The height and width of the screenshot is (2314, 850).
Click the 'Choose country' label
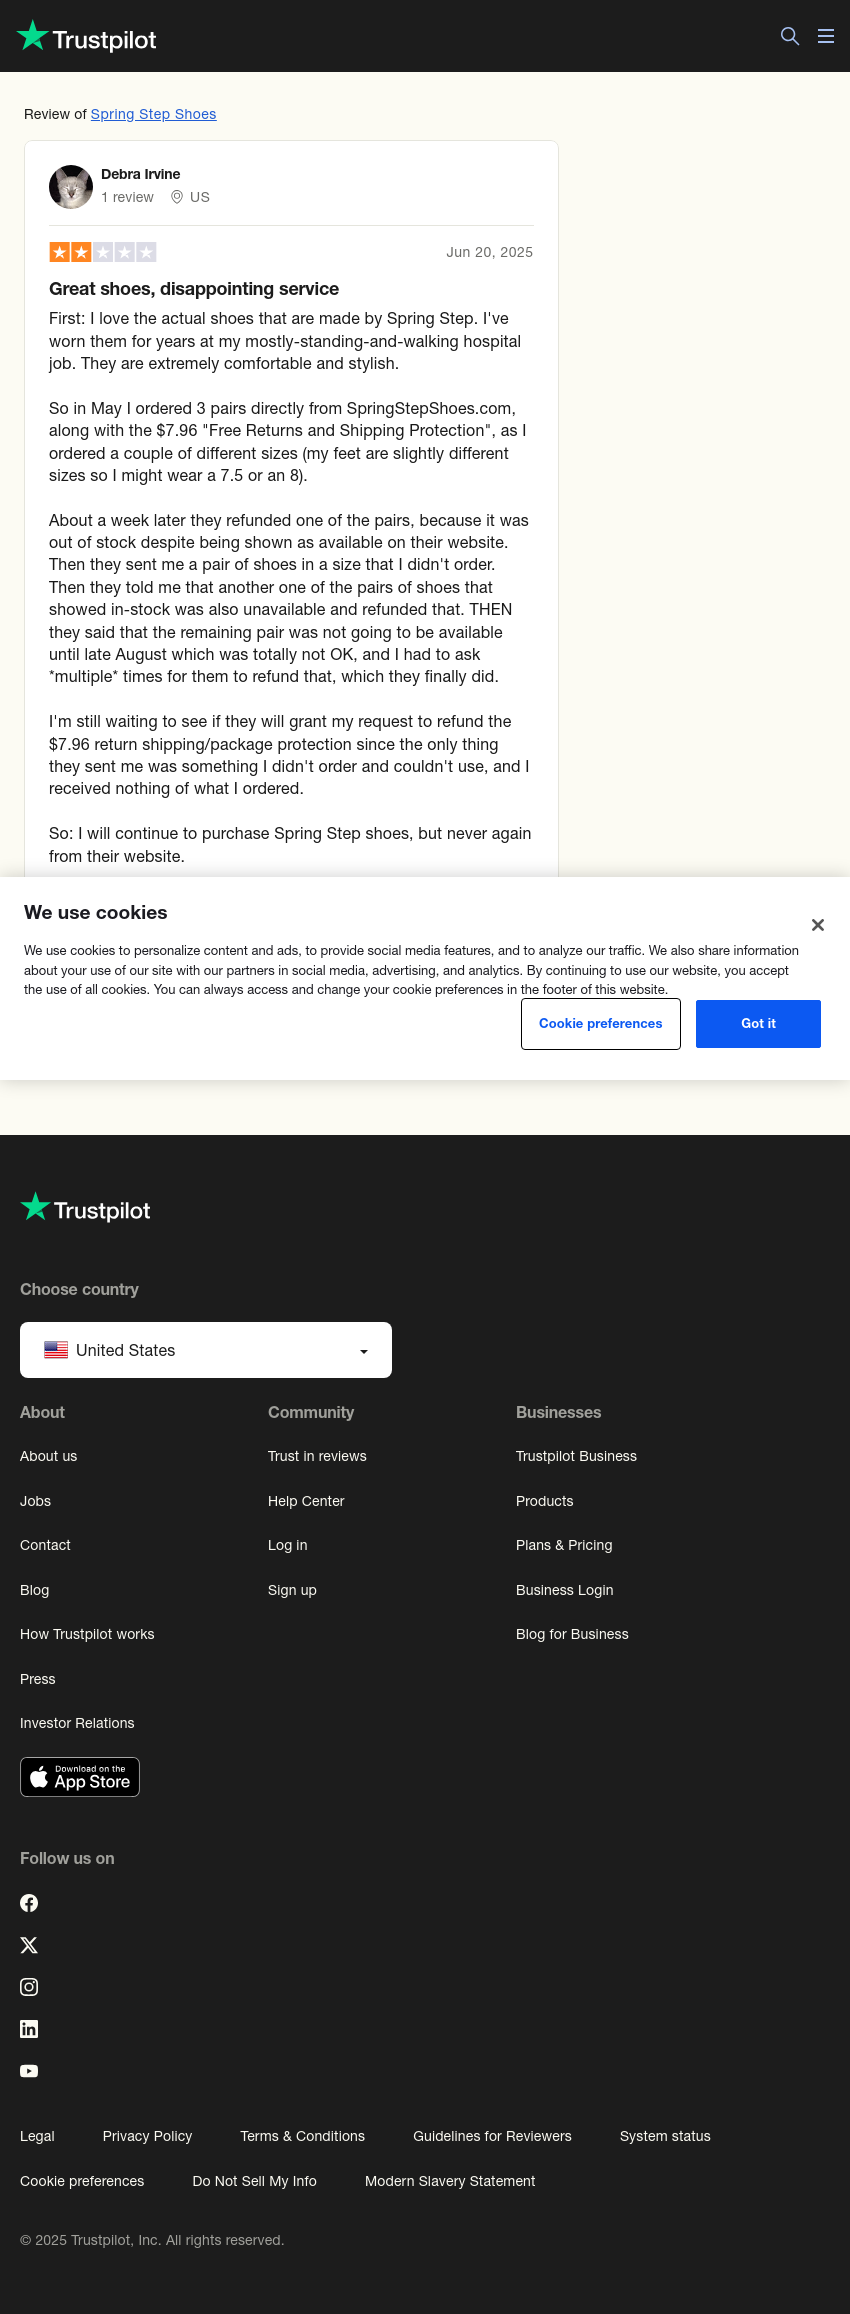point(79,1289)
